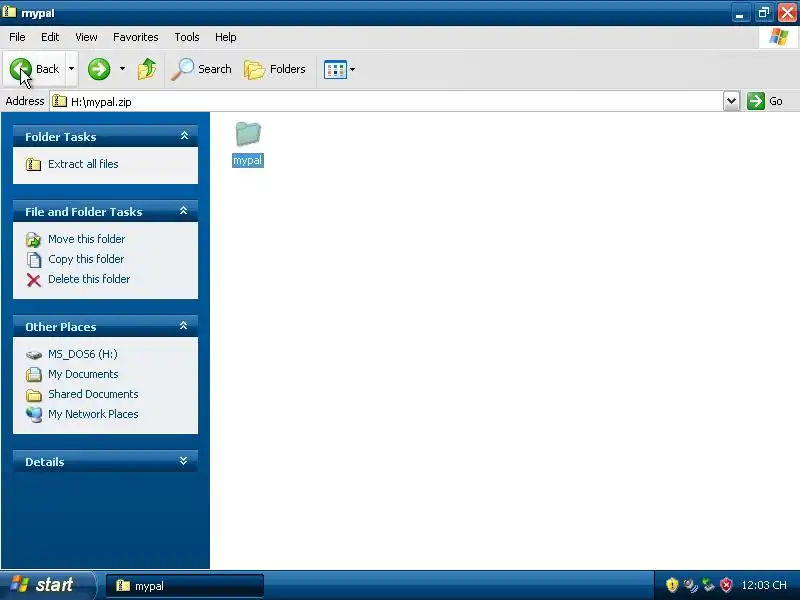Click the Extract all files zip icon
Screen dimensions: 800x600
[34, 164]
